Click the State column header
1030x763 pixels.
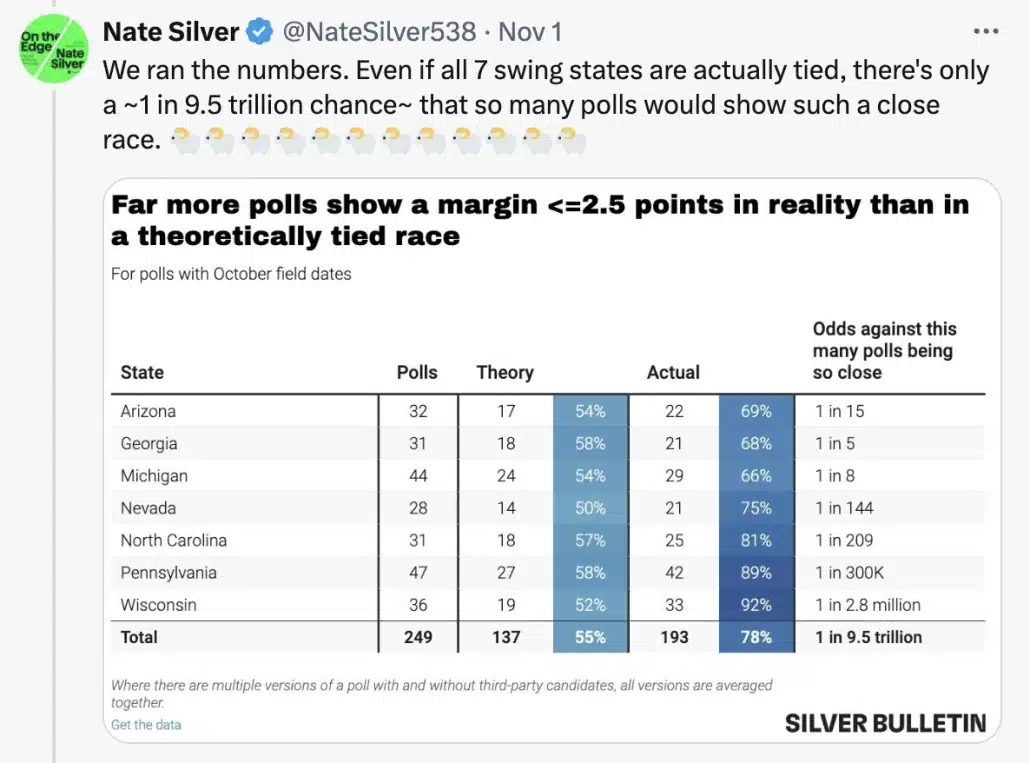coord(142,372)
